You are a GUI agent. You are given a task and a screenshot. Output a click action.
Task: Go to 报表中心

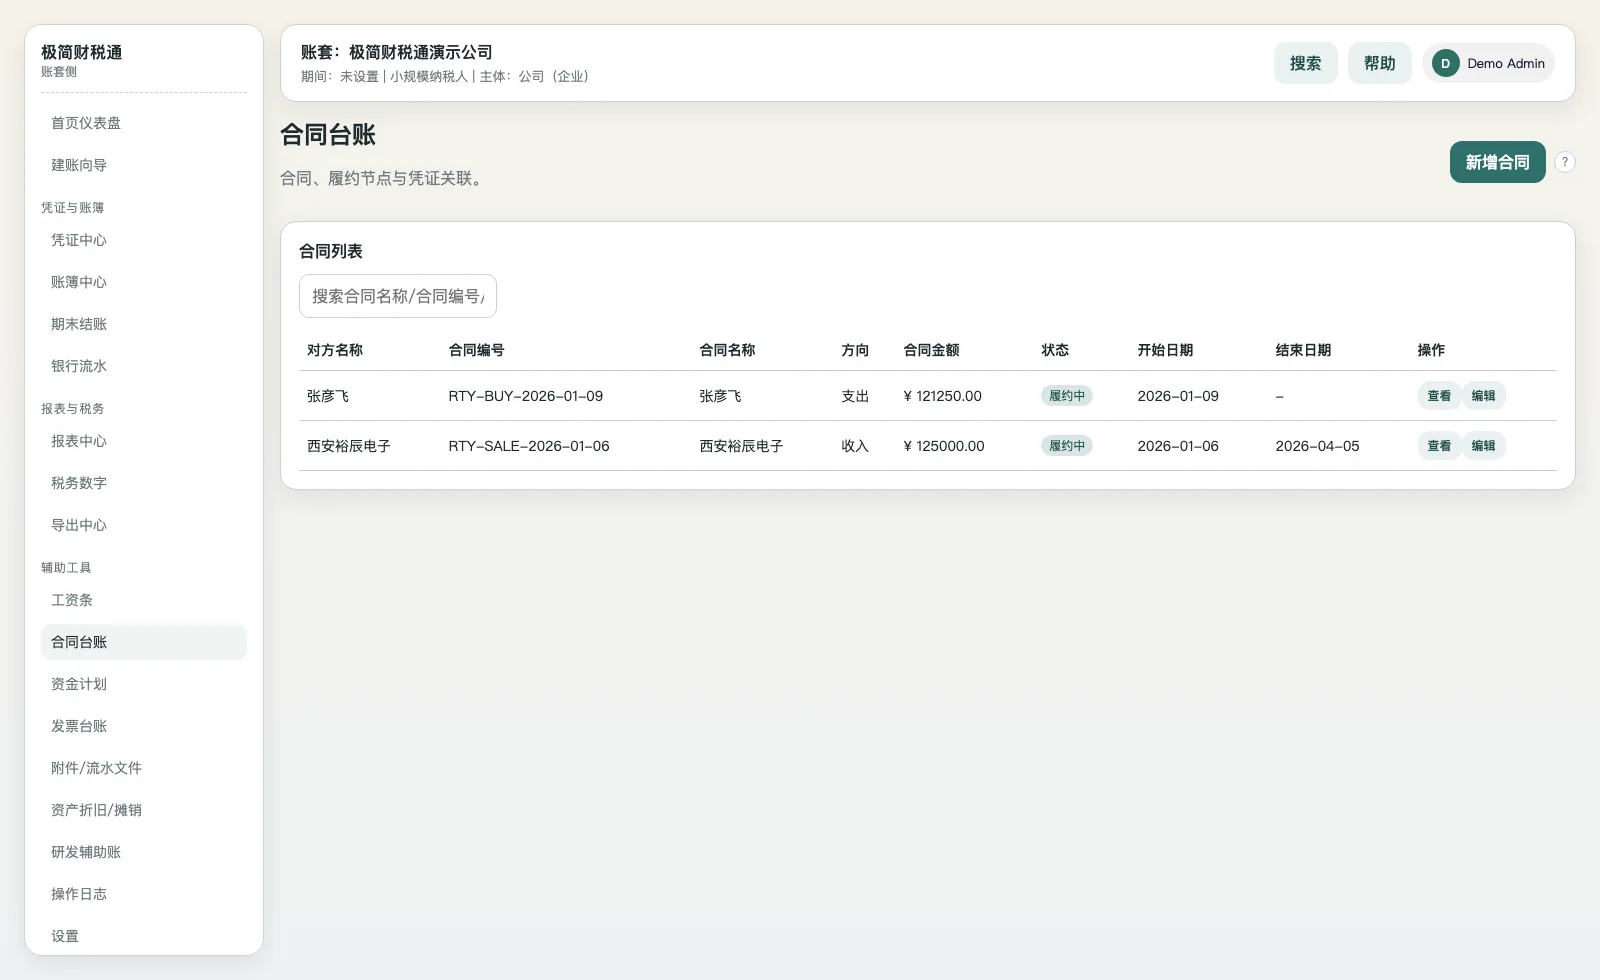79,441
